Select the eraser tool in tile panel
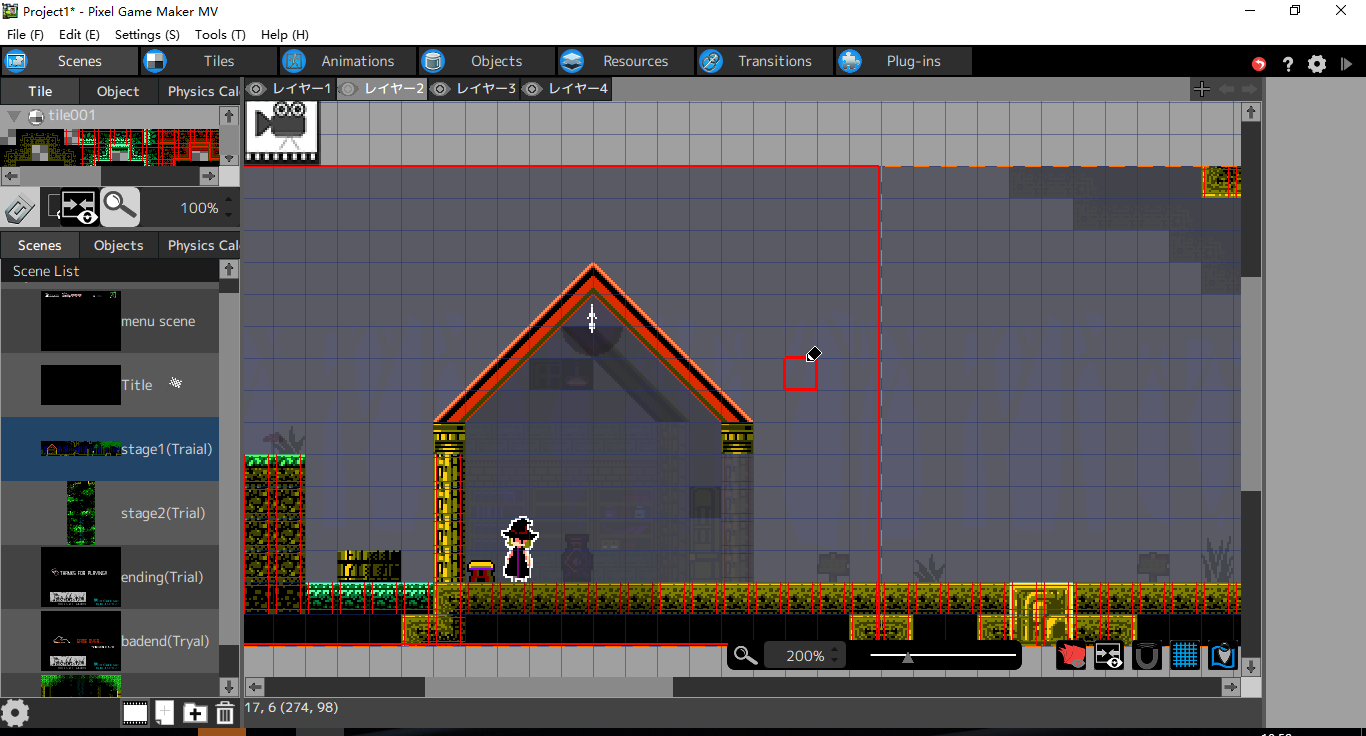 click(x=20, y=208)
